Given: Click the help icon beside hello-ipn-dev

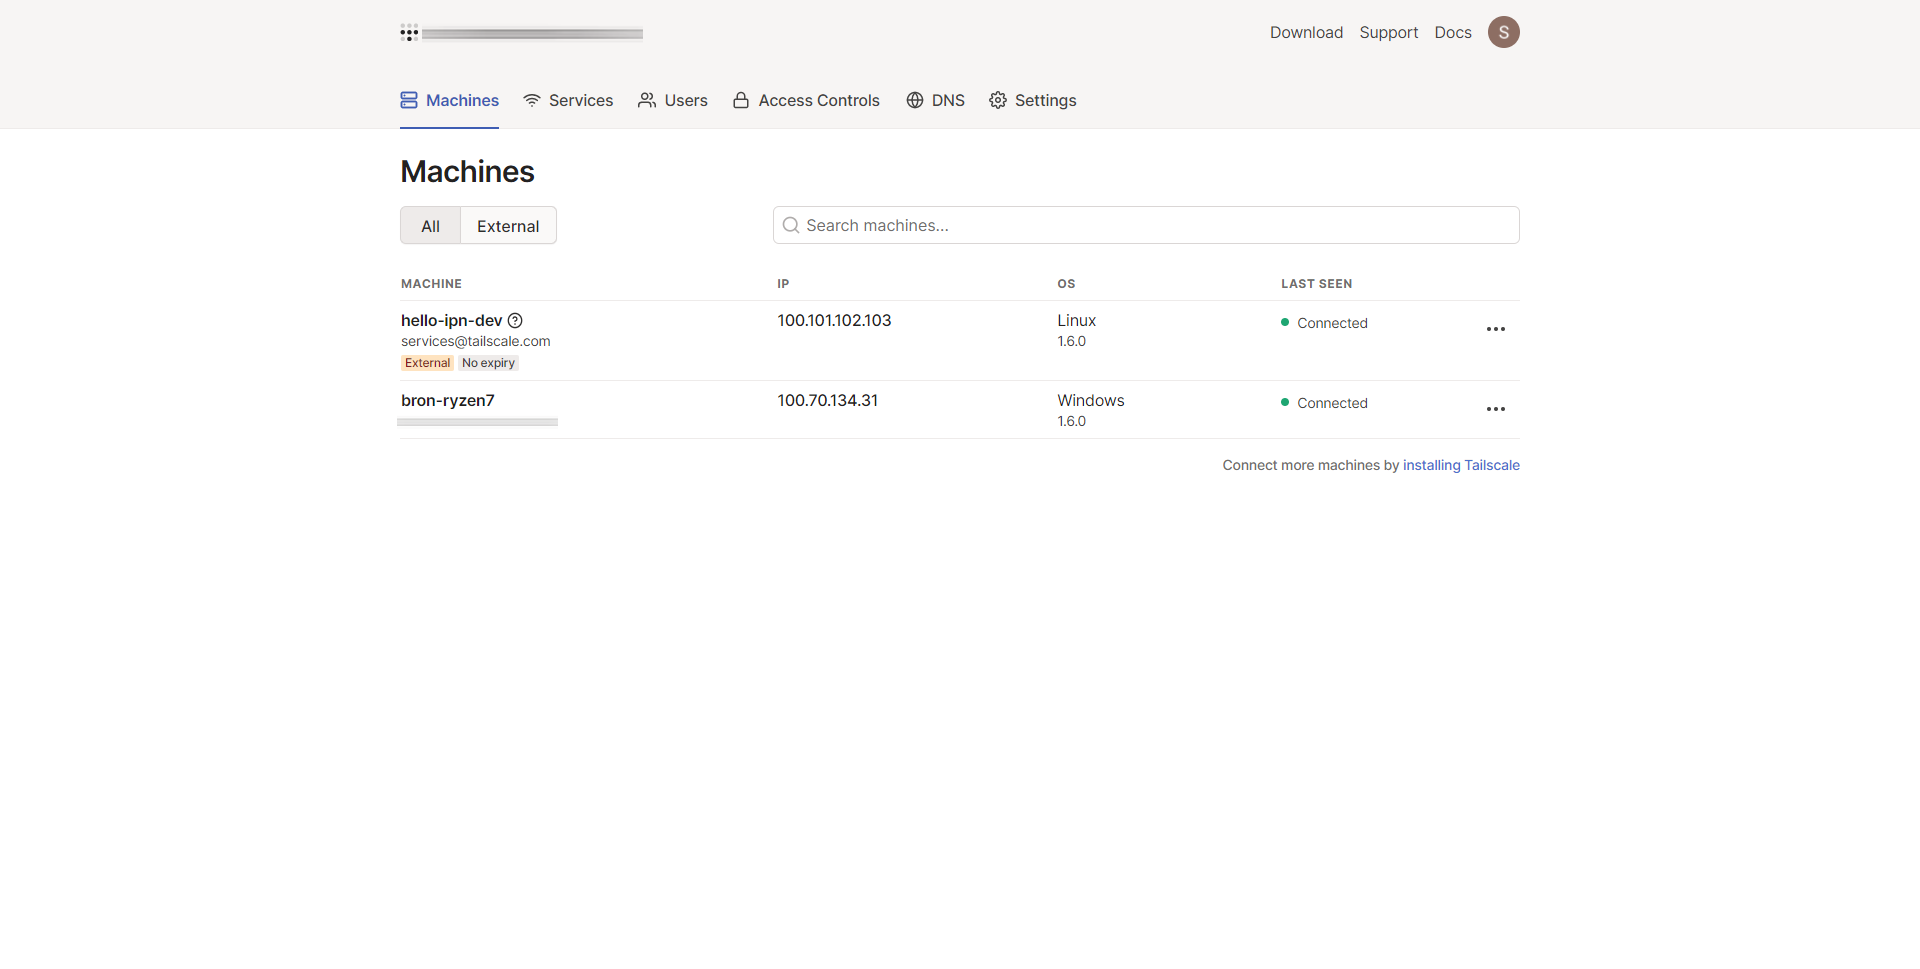Looking at the screenshot, I should coord(515,321).
